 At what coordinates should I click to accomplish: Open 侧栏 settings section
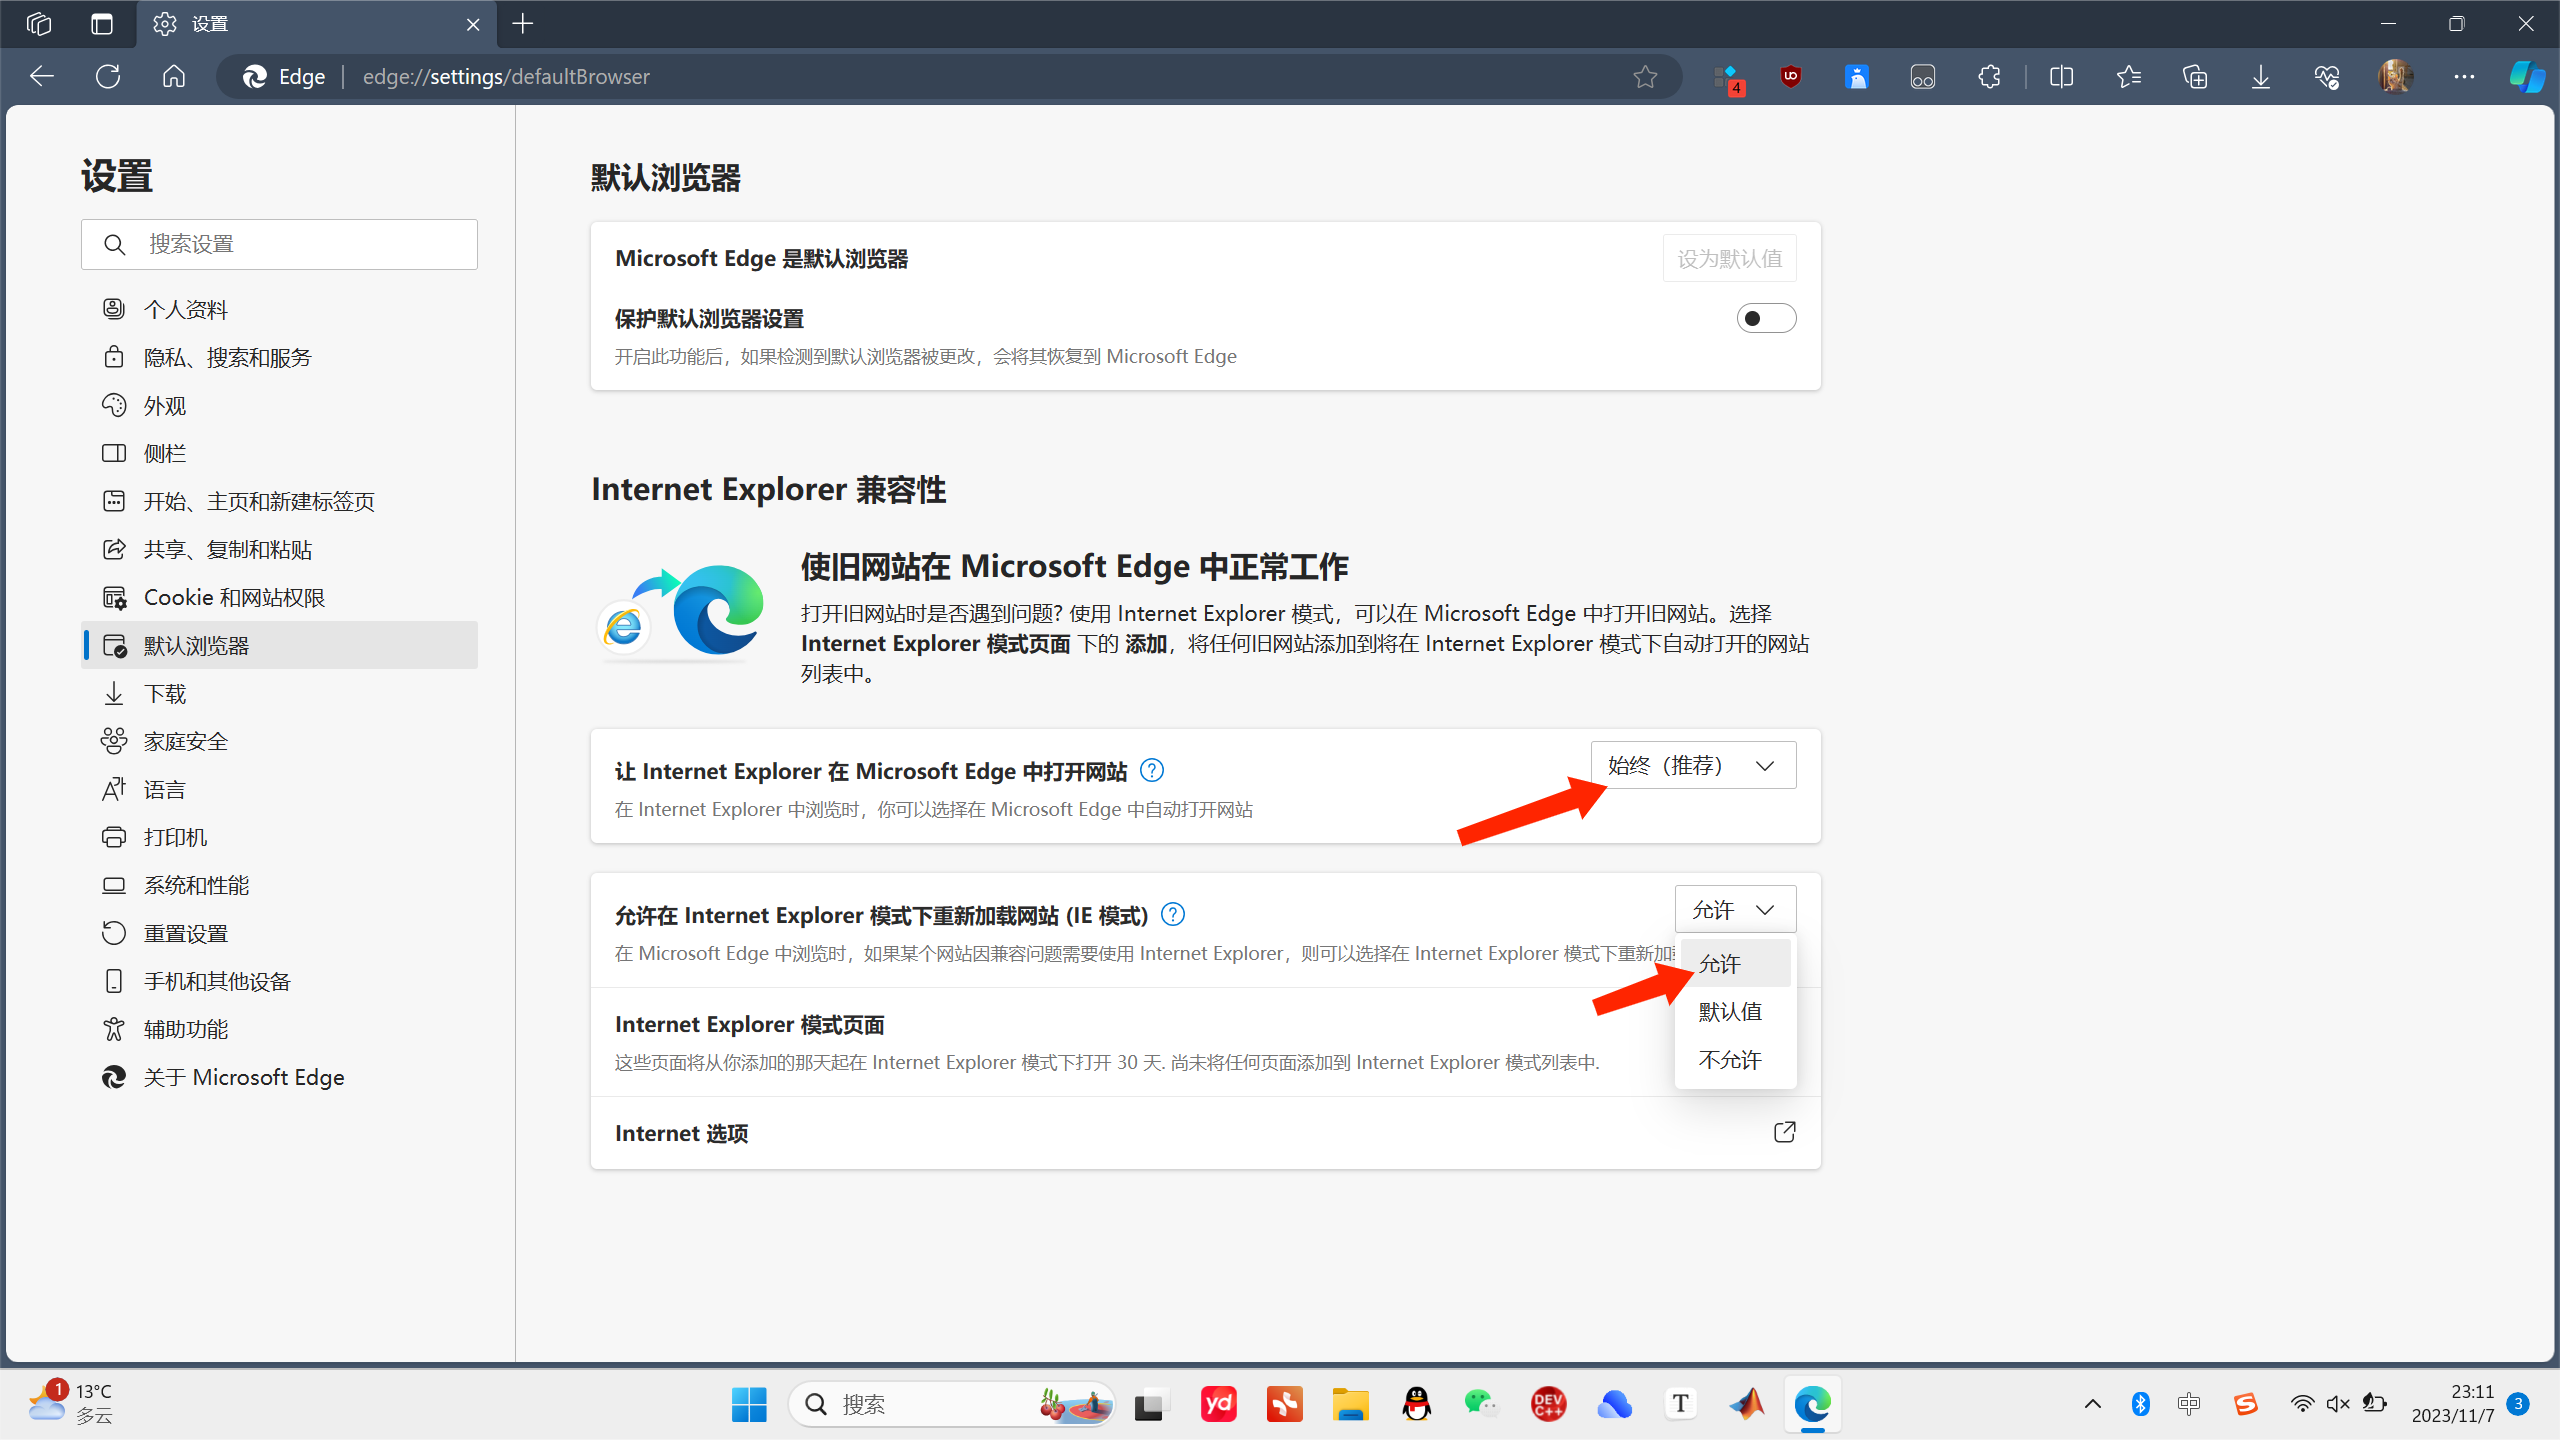point(279,453)
